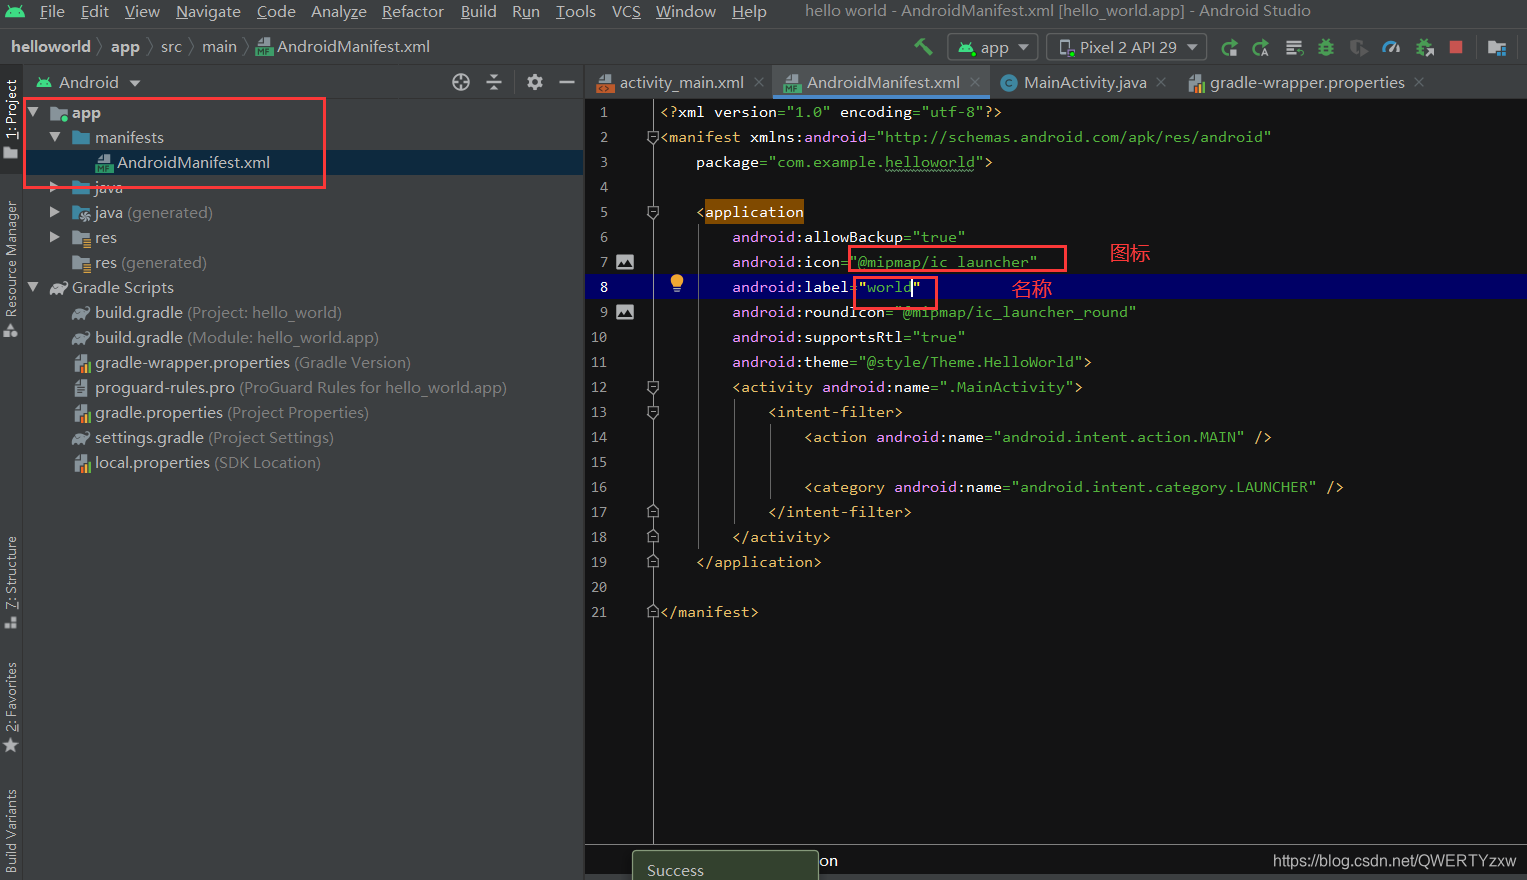The image size is (1527, 880).
Task: Click the Success notification popup
Action: coord(726,866)
